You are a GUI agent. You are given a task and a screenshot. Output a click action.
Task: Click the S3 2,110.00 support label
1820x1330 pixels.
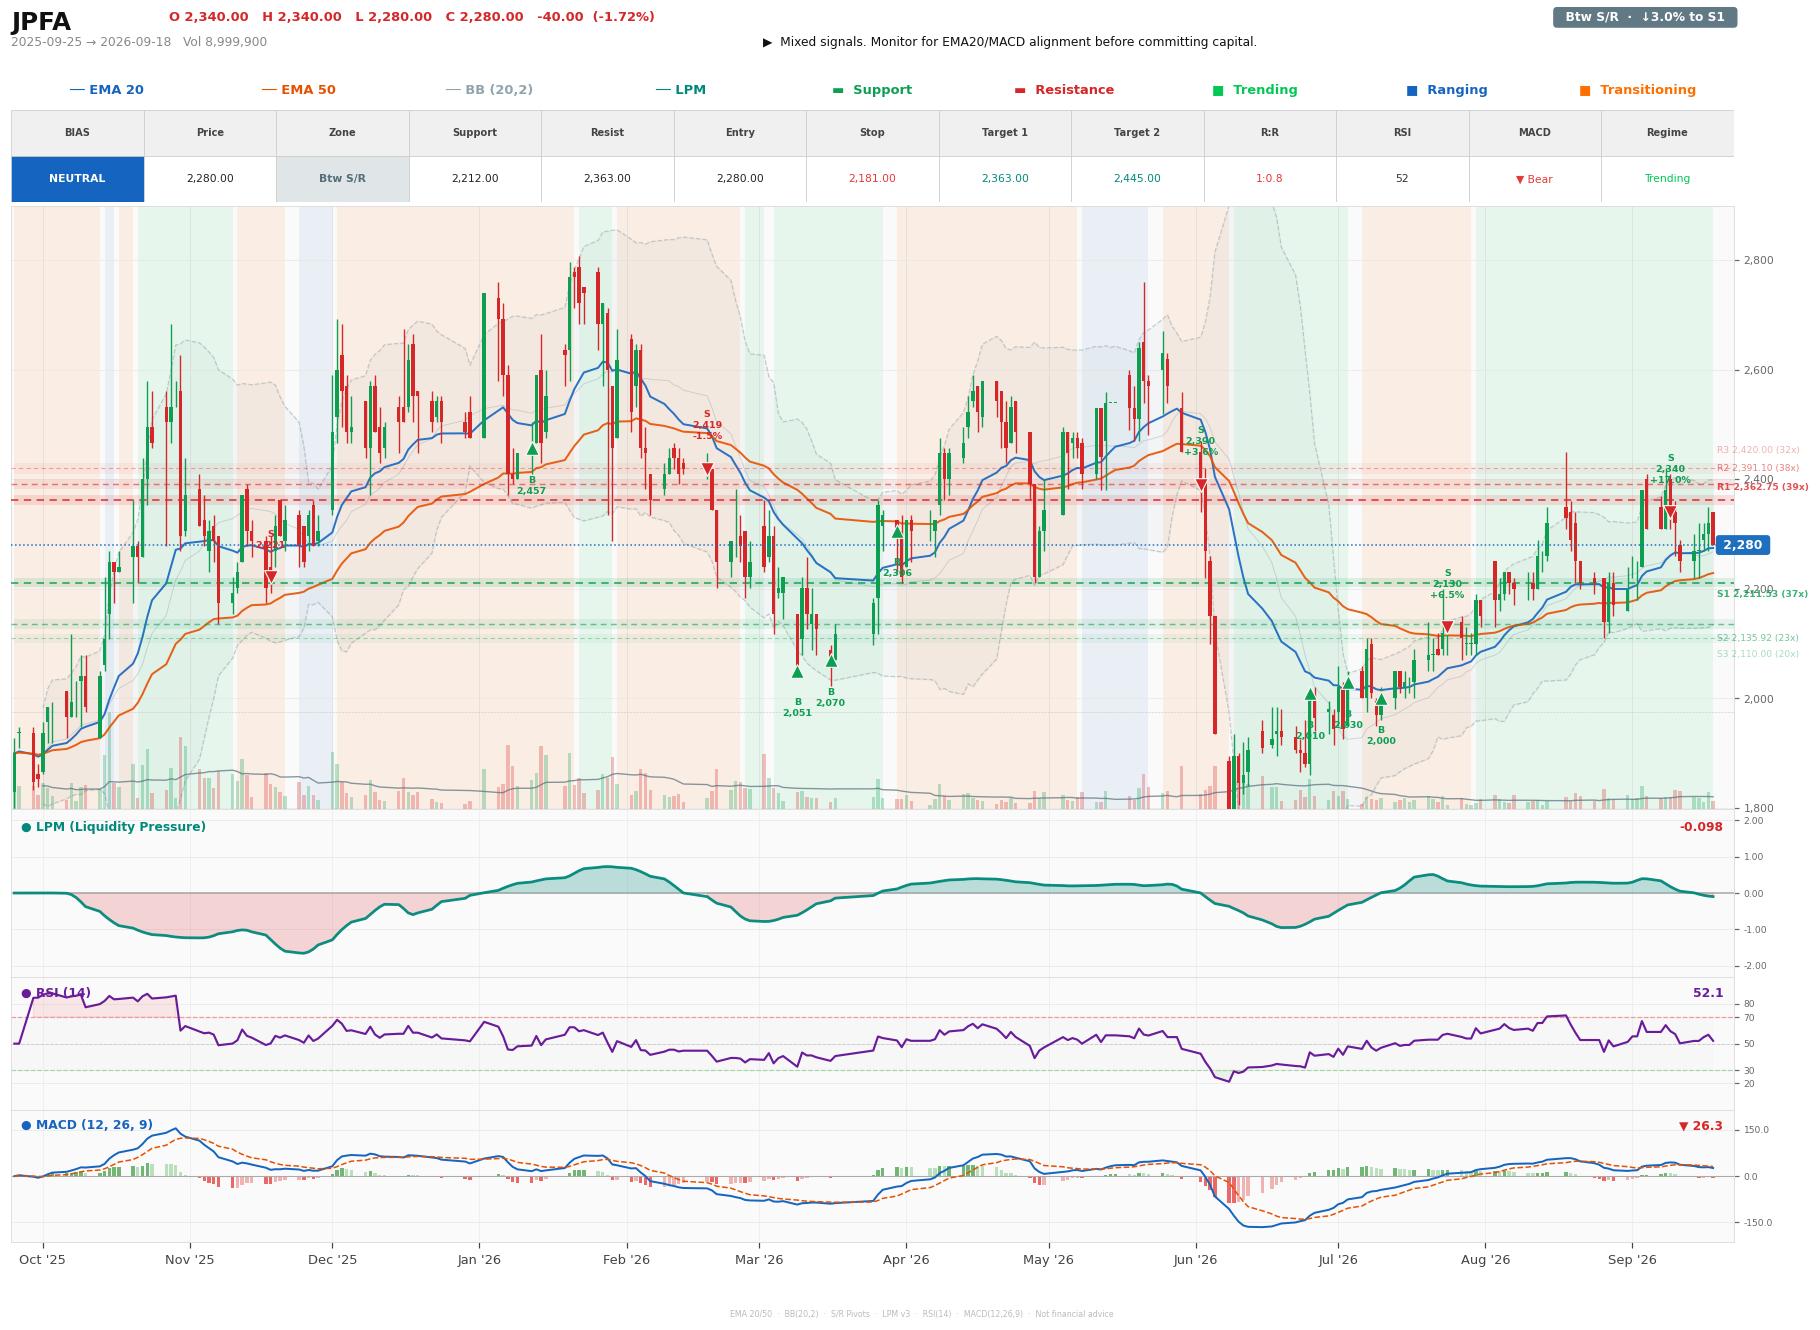tap(1758, 654)
